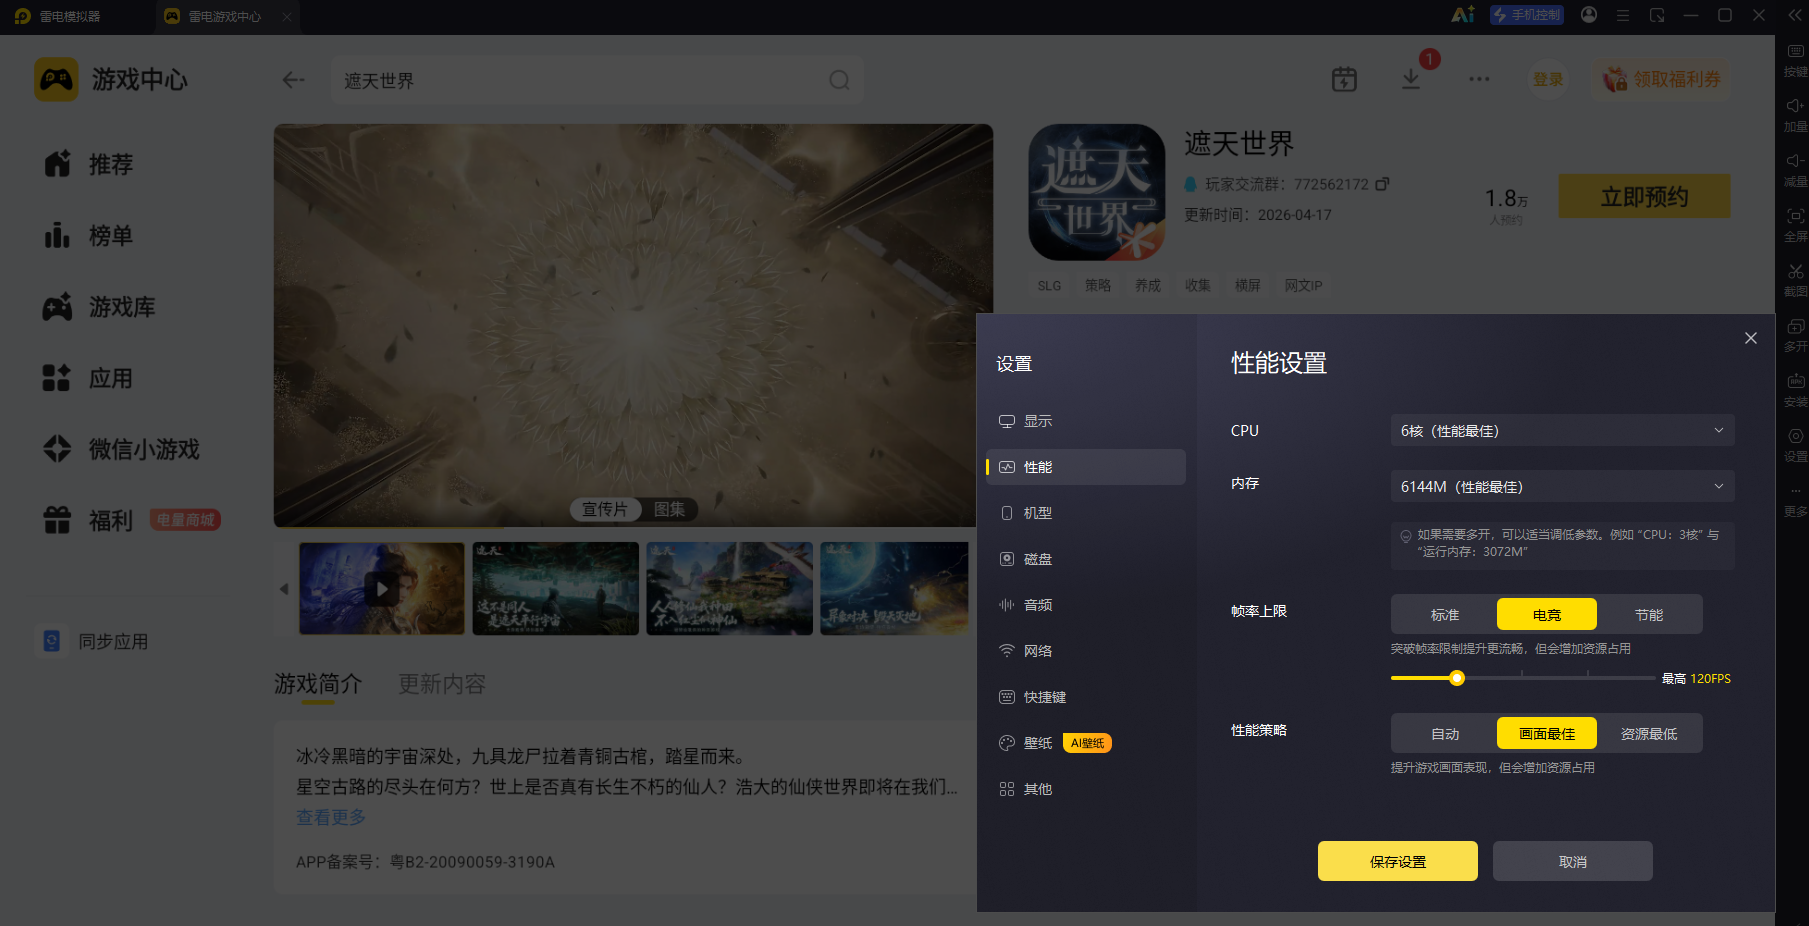The image size is (1809, 926).
Task: Open the 按键 key mapping tool
Action: tap(1796, 60)
